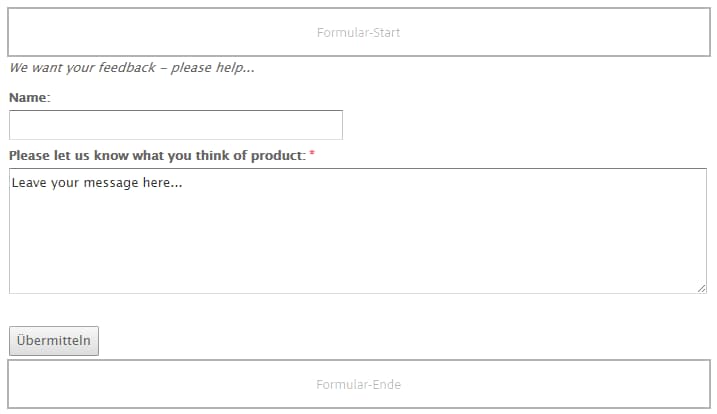The height and width of the screenshot is (414, 717).
Task: Click the word 'product' in the label
Action: 277,156
